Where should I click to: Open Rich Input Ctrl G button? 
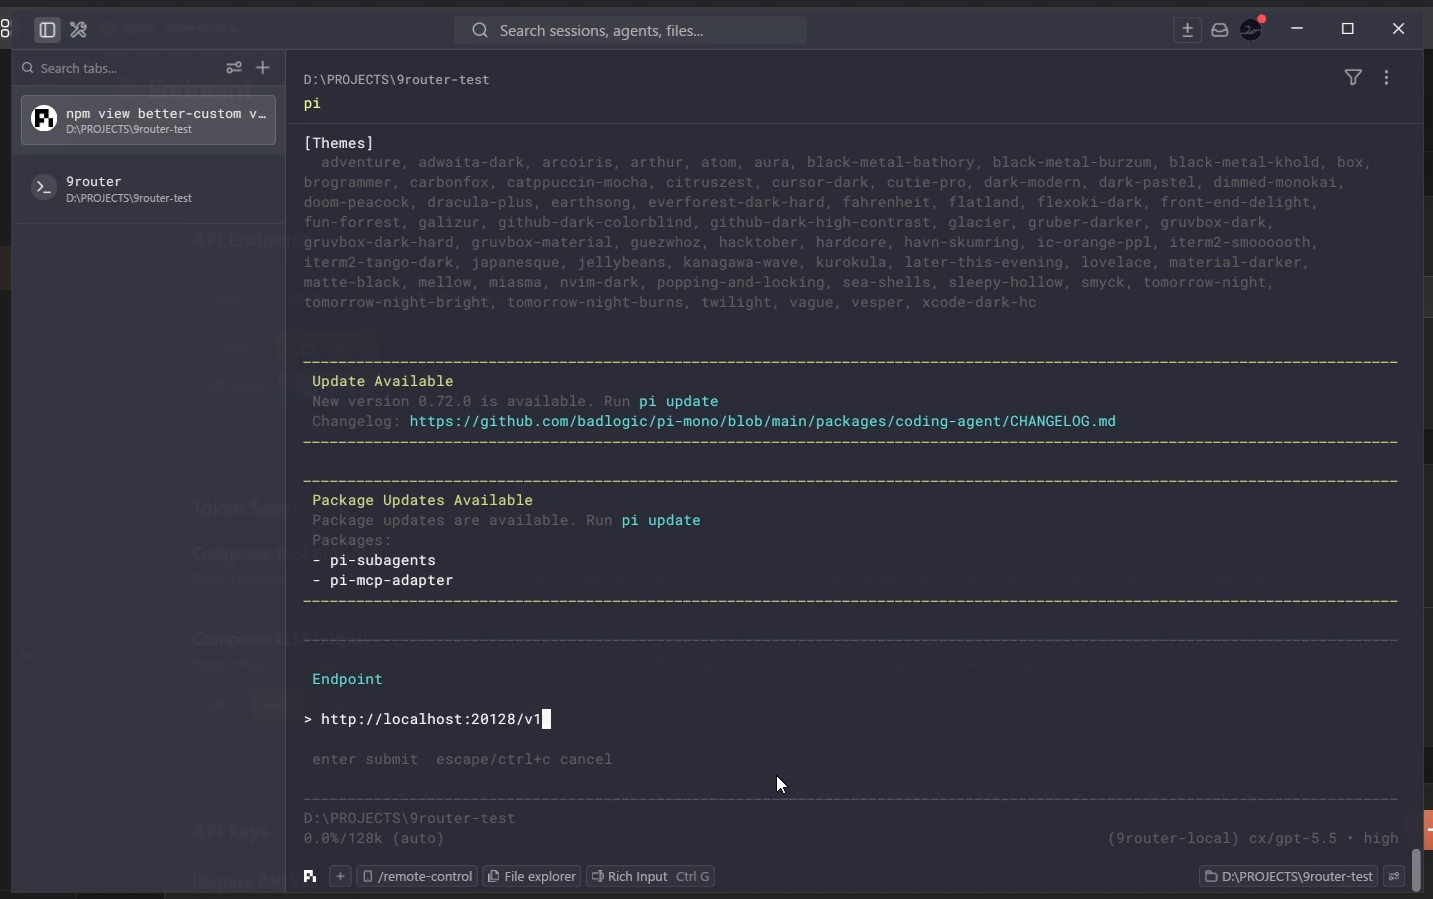click(x=652, y=877)
